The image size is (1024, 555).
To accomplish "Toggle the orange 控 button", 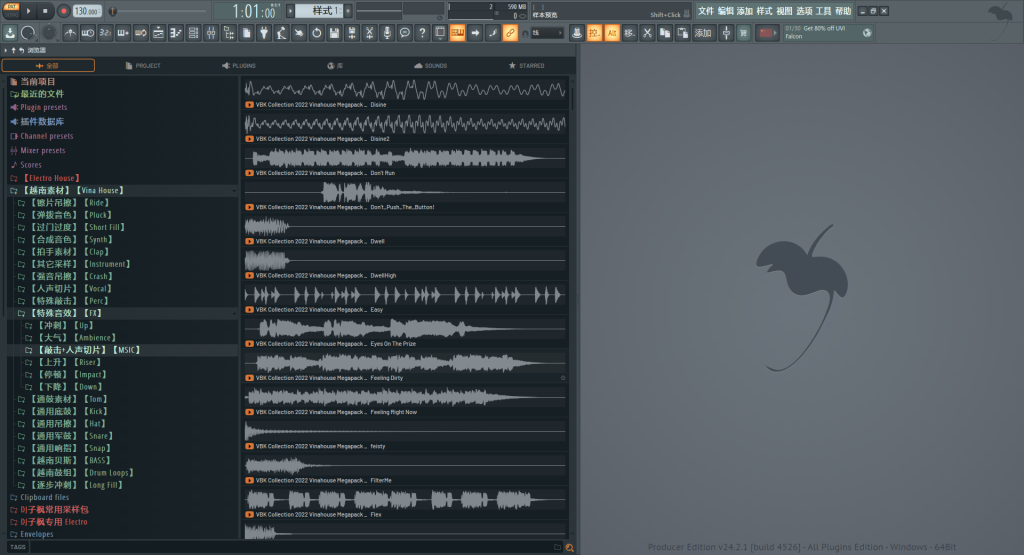I will [594, 33].
